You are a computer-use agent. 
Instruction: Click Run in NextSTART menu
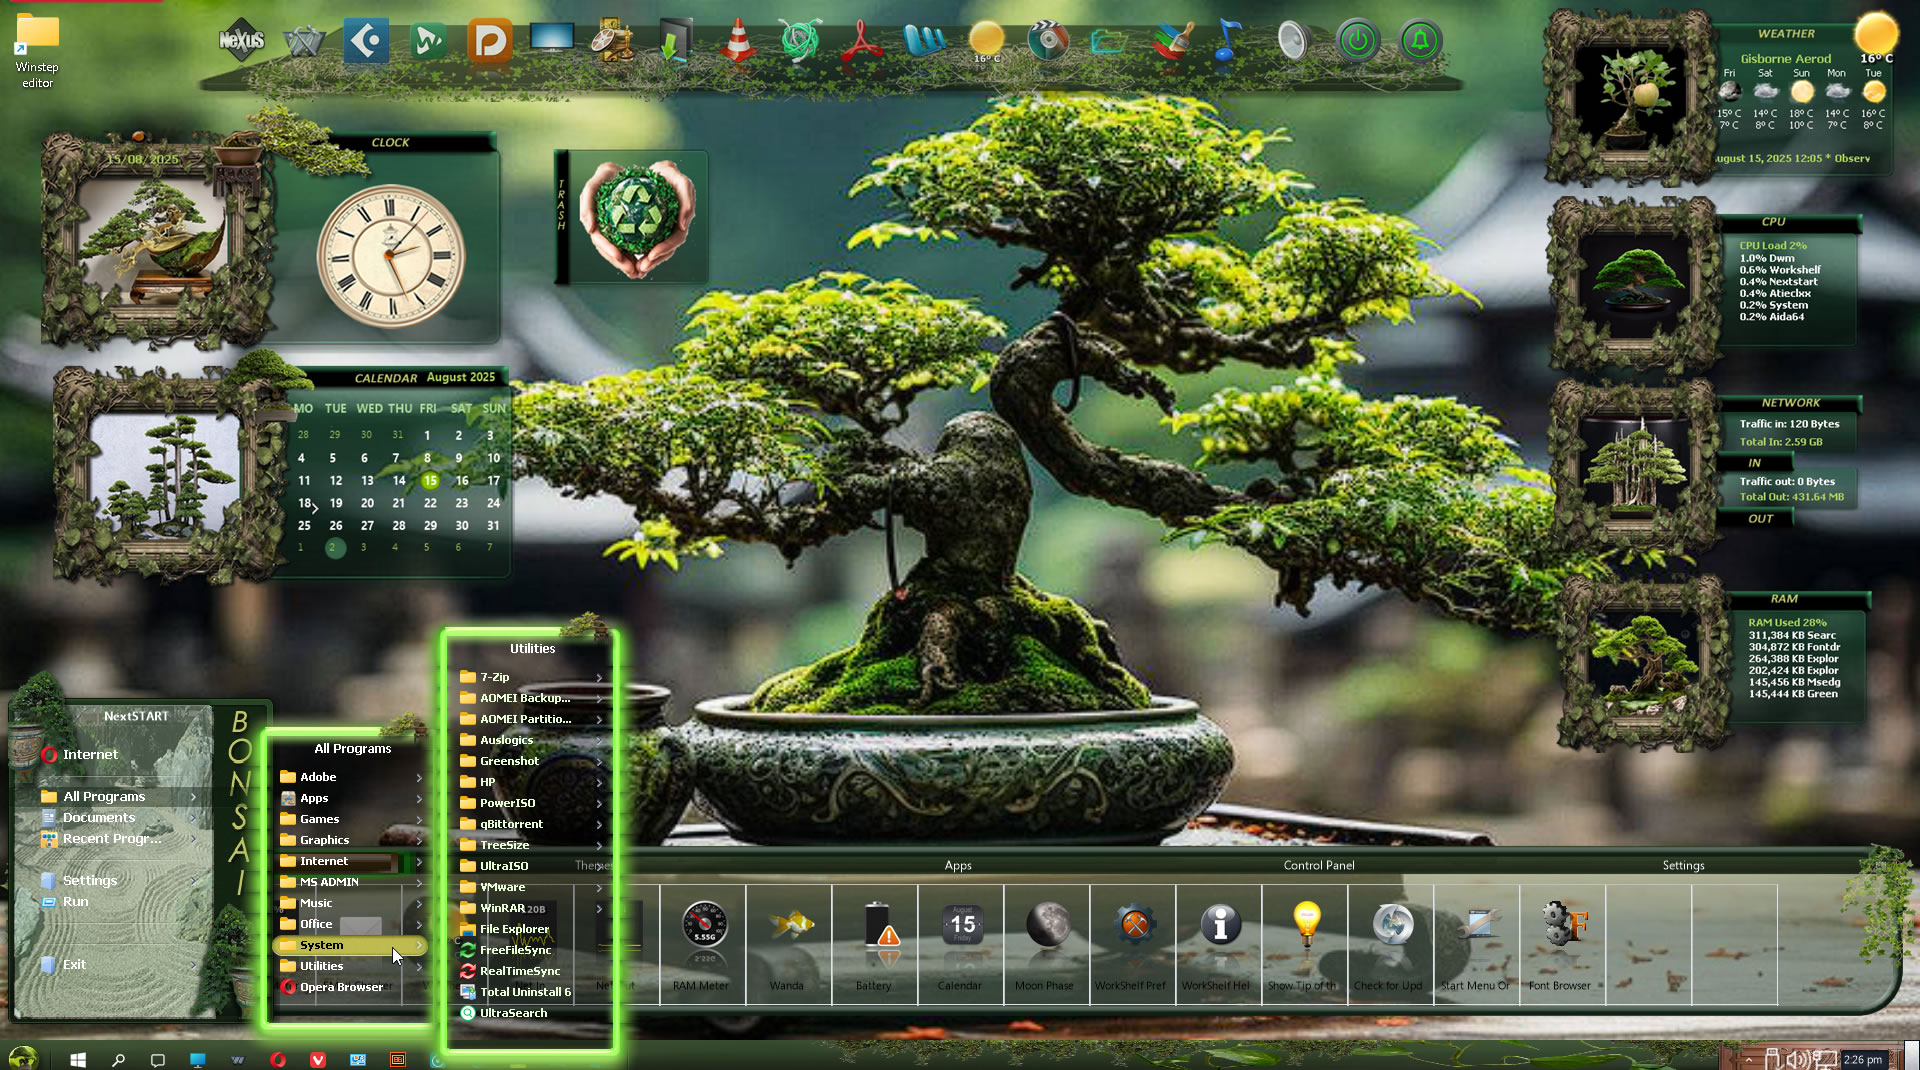76,902
